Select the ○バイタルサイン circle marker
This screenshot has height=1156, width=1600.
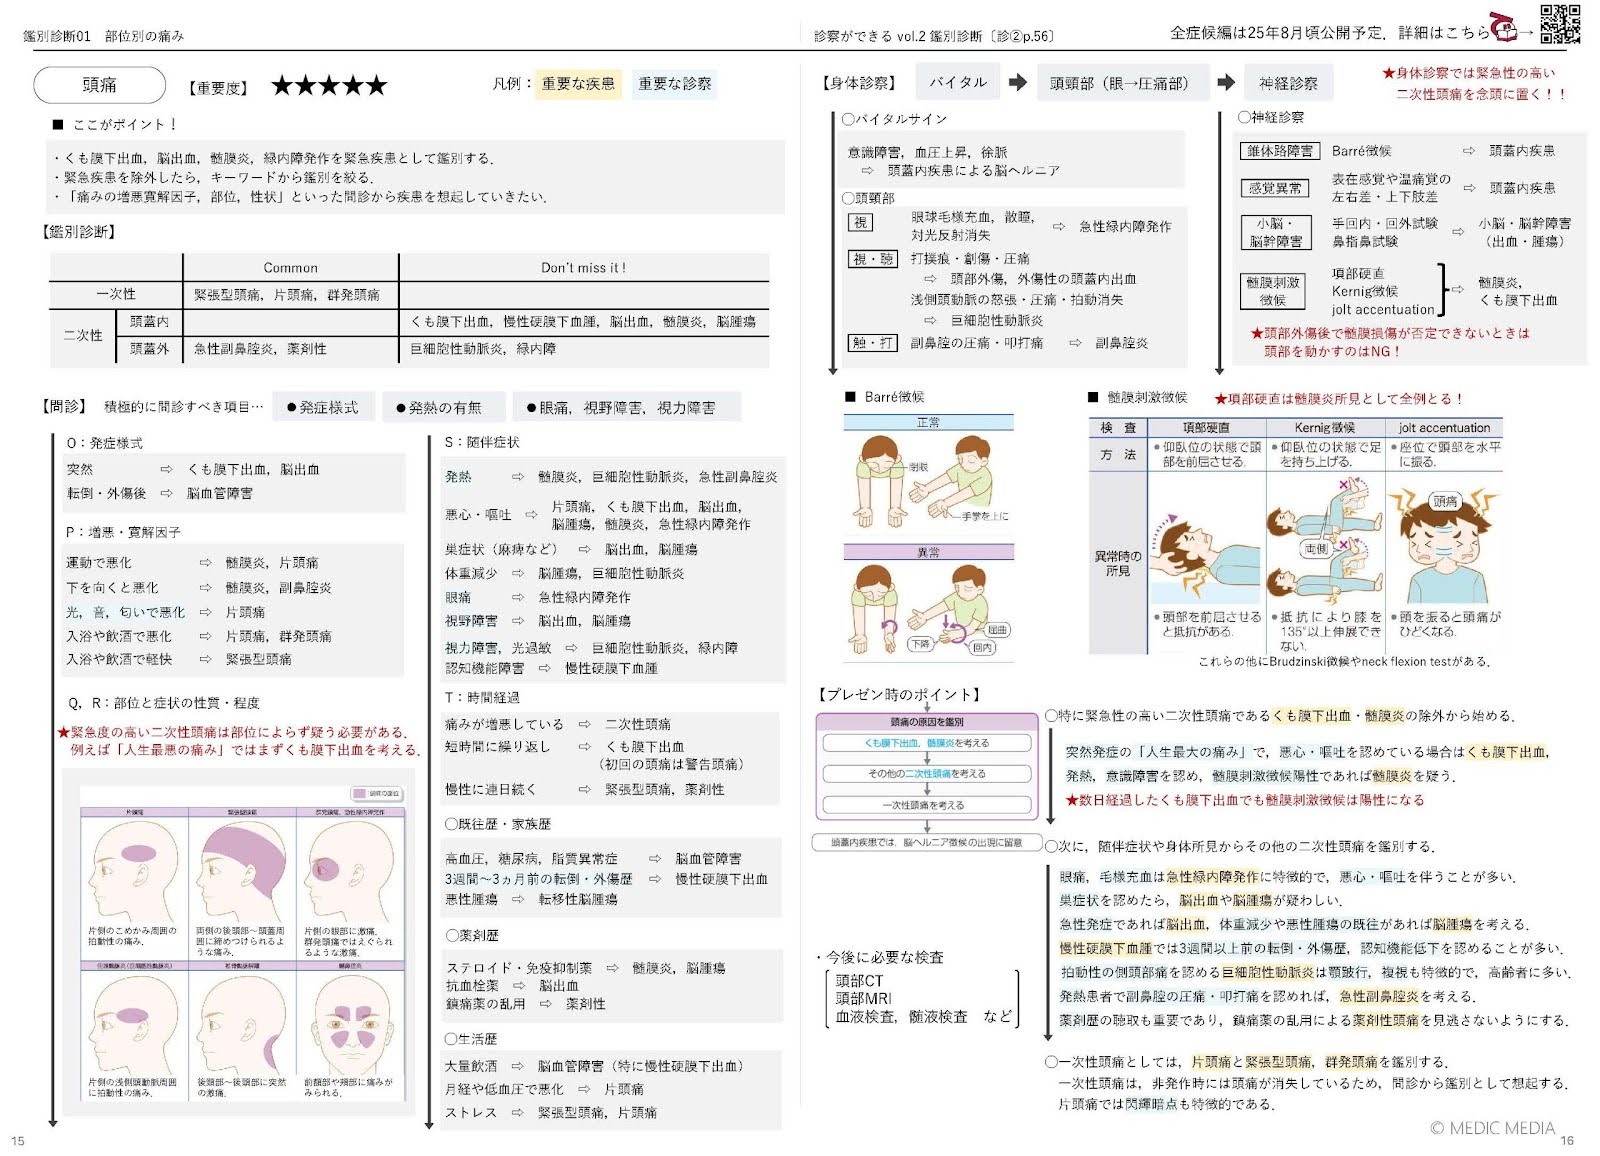tap(848, 119)
